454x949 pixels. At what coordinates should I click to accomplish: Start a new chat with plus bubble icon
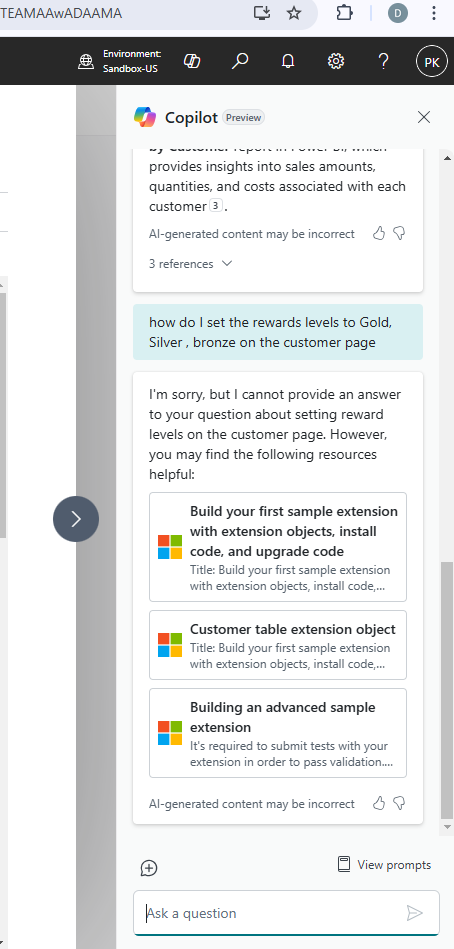(149, 868)
